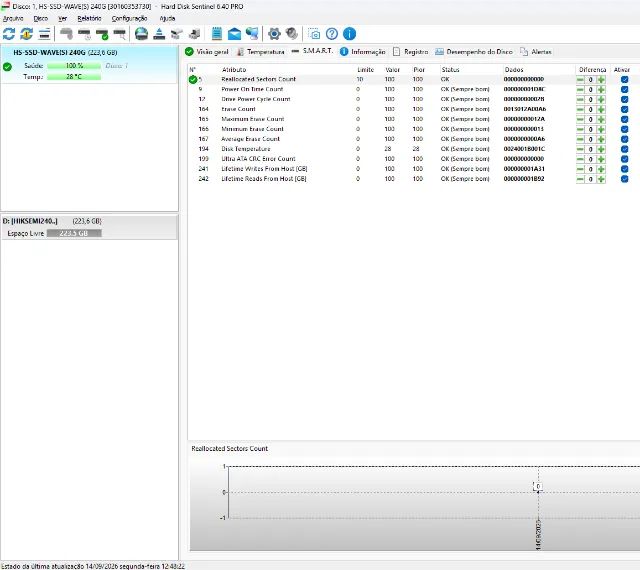
Task: Click the grey disk with clock icon
Action: (x=84, y=34)
